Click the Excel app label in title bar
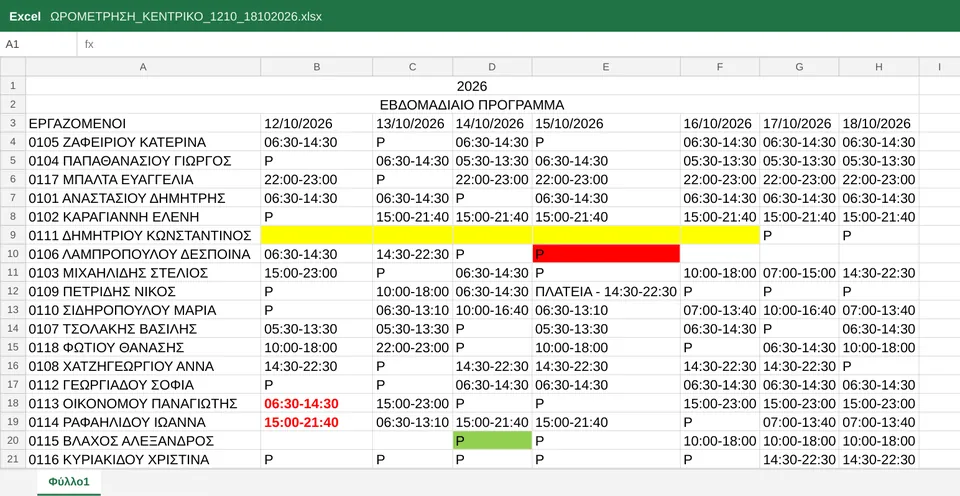Screen dimensions: 960x496 [24, 17]
